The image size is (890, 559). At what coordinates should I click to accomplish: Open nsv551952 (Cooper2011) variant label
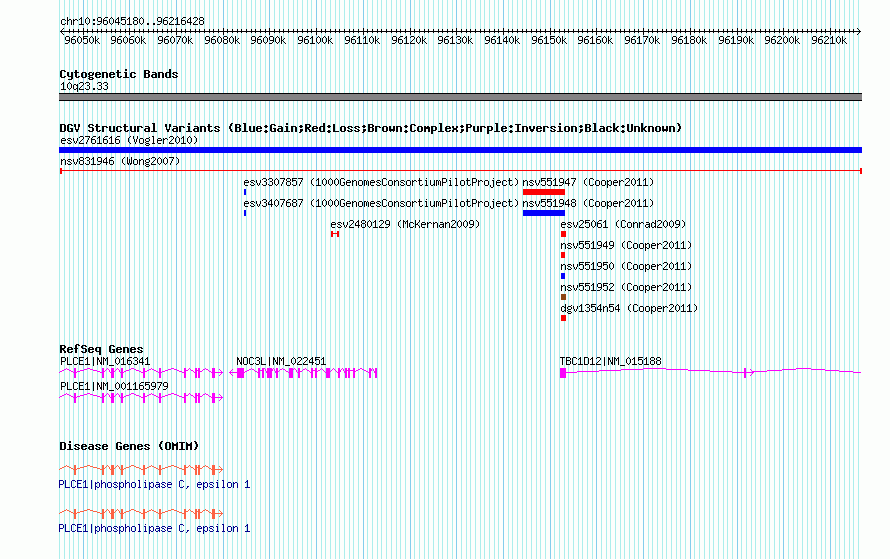(626, 287)
